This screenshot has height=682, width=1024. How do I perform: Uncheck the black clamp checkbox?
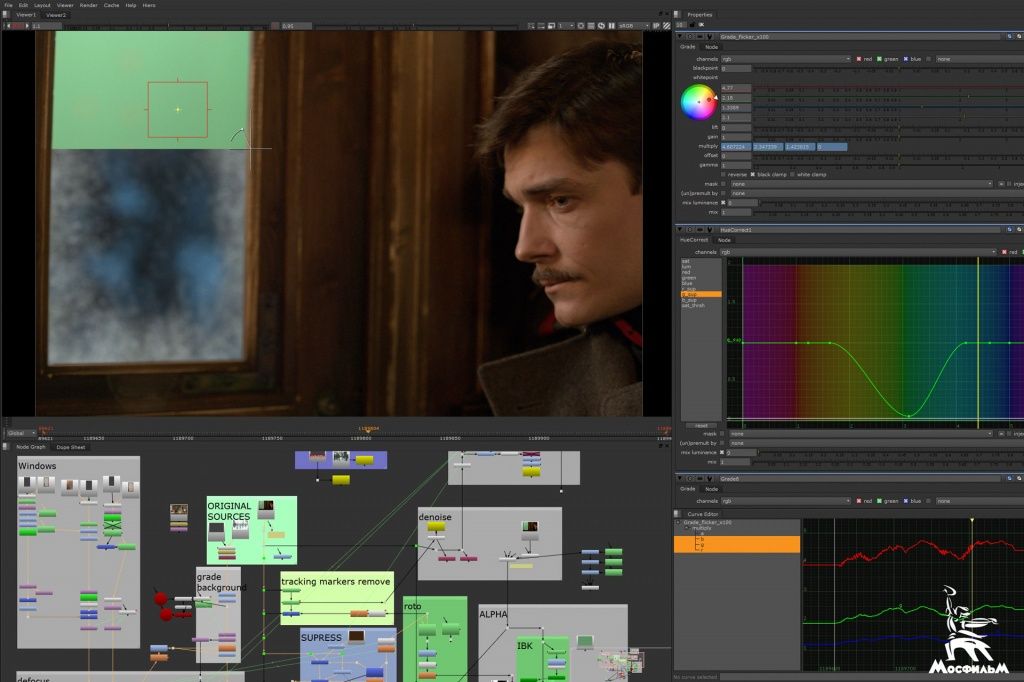(752, 174)
